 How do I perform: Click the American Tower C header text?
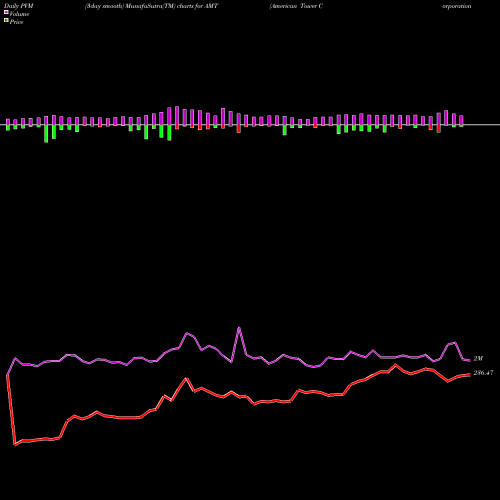(x=296, y=6)
